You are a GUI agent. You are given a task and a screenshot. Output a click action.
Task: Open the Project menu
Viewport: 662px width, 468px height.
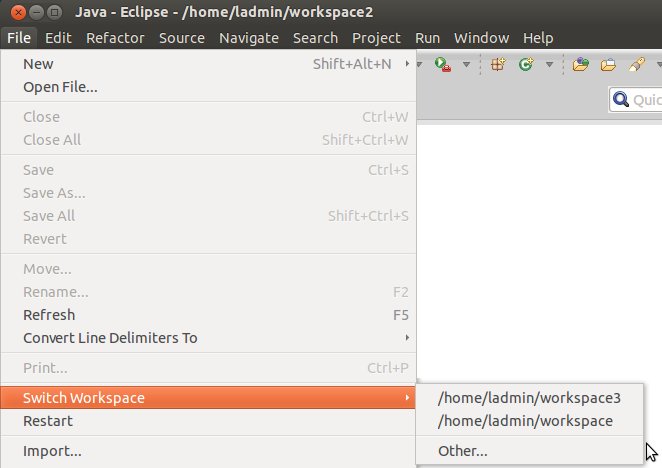(x=376, y=38)
